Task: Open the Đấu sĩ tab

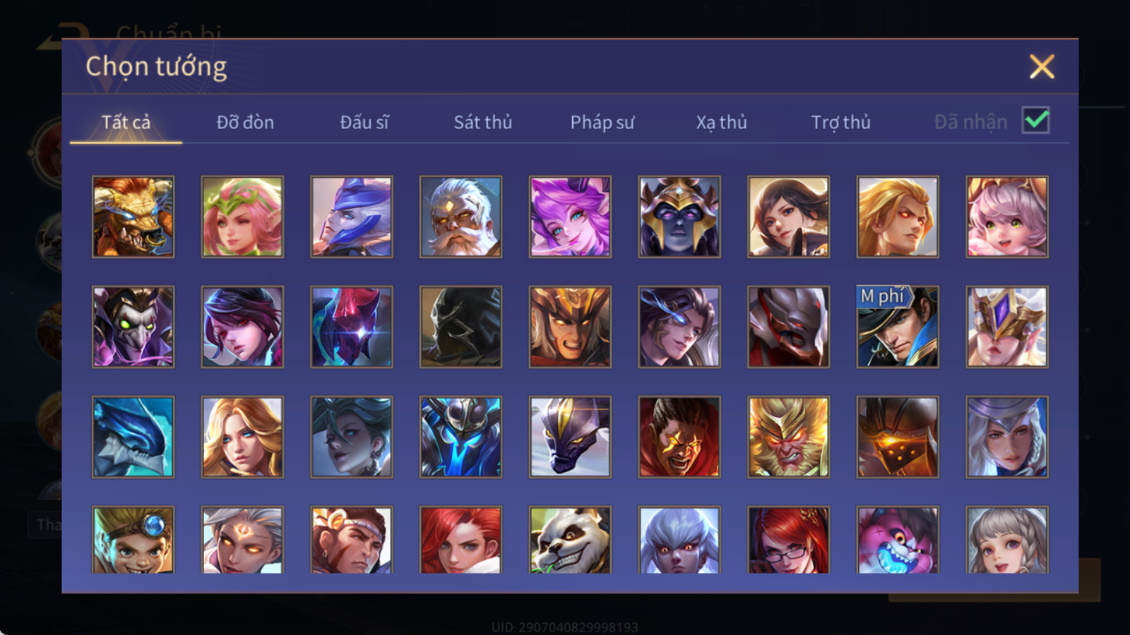Action: pos(364,123)
